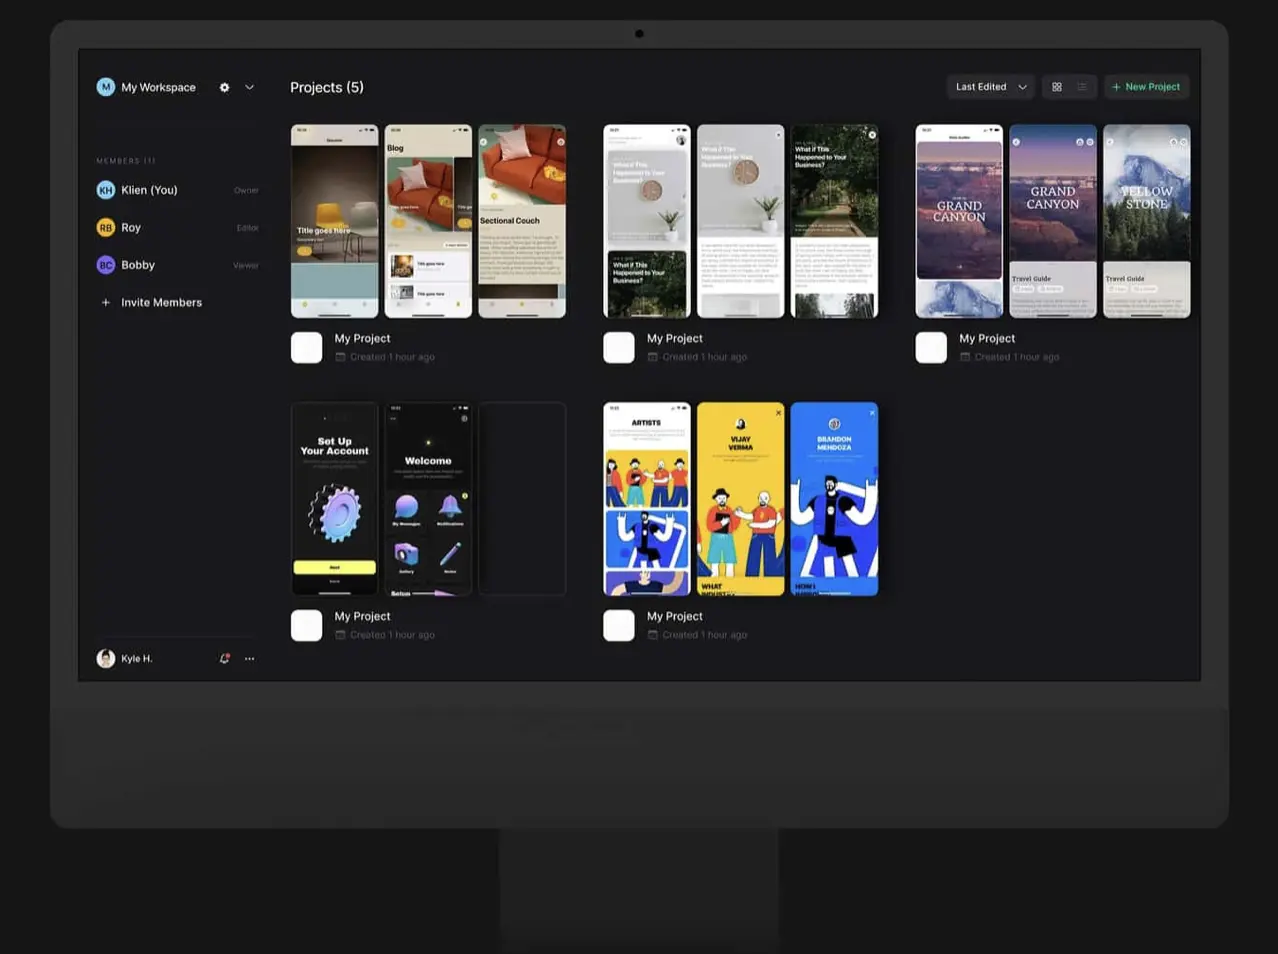The height and width of the screenshot is (954, 1278).
Task: Expand the My Workspace switcher chevron
Action: point(249,87)
